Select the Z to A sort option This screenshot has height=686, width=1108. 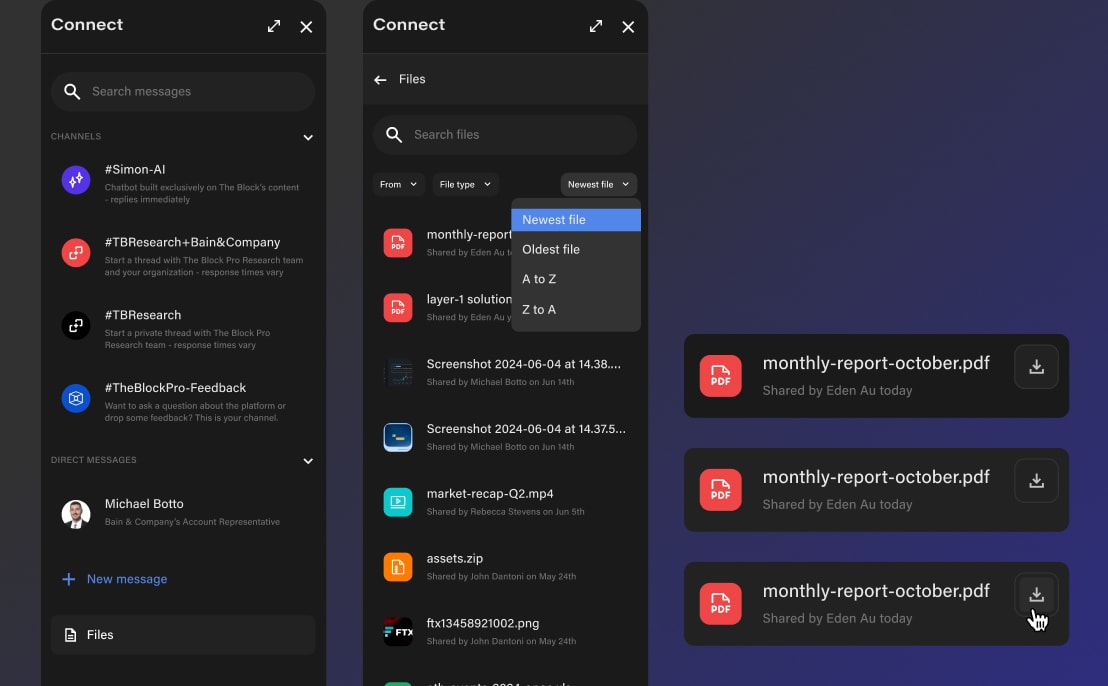pyautogui.click(x=539, y=309)
